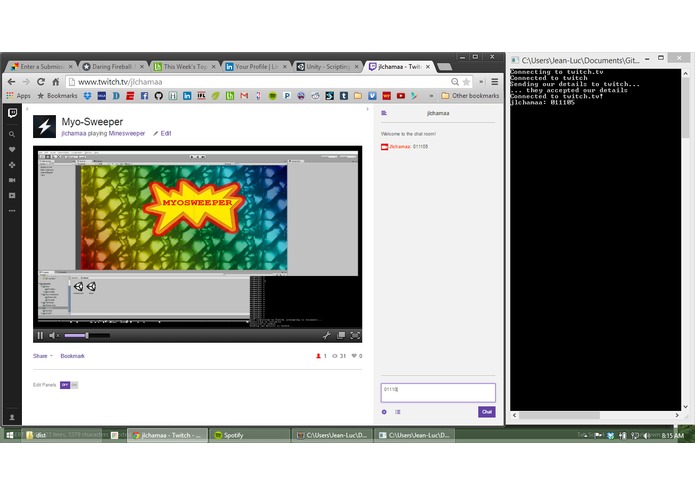Click the follower heart count under the video

(x=357, y=356)
